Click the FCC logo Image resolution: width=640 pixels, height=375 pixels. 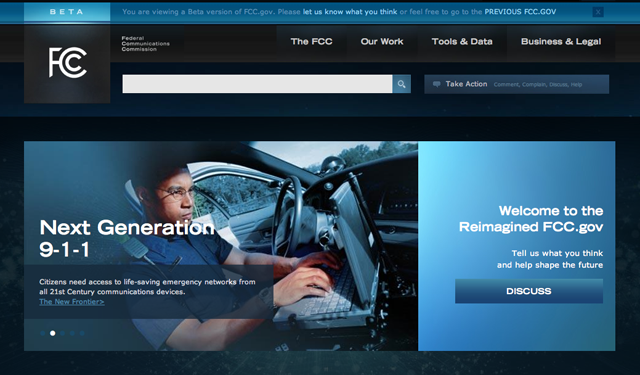click(67, 62)
